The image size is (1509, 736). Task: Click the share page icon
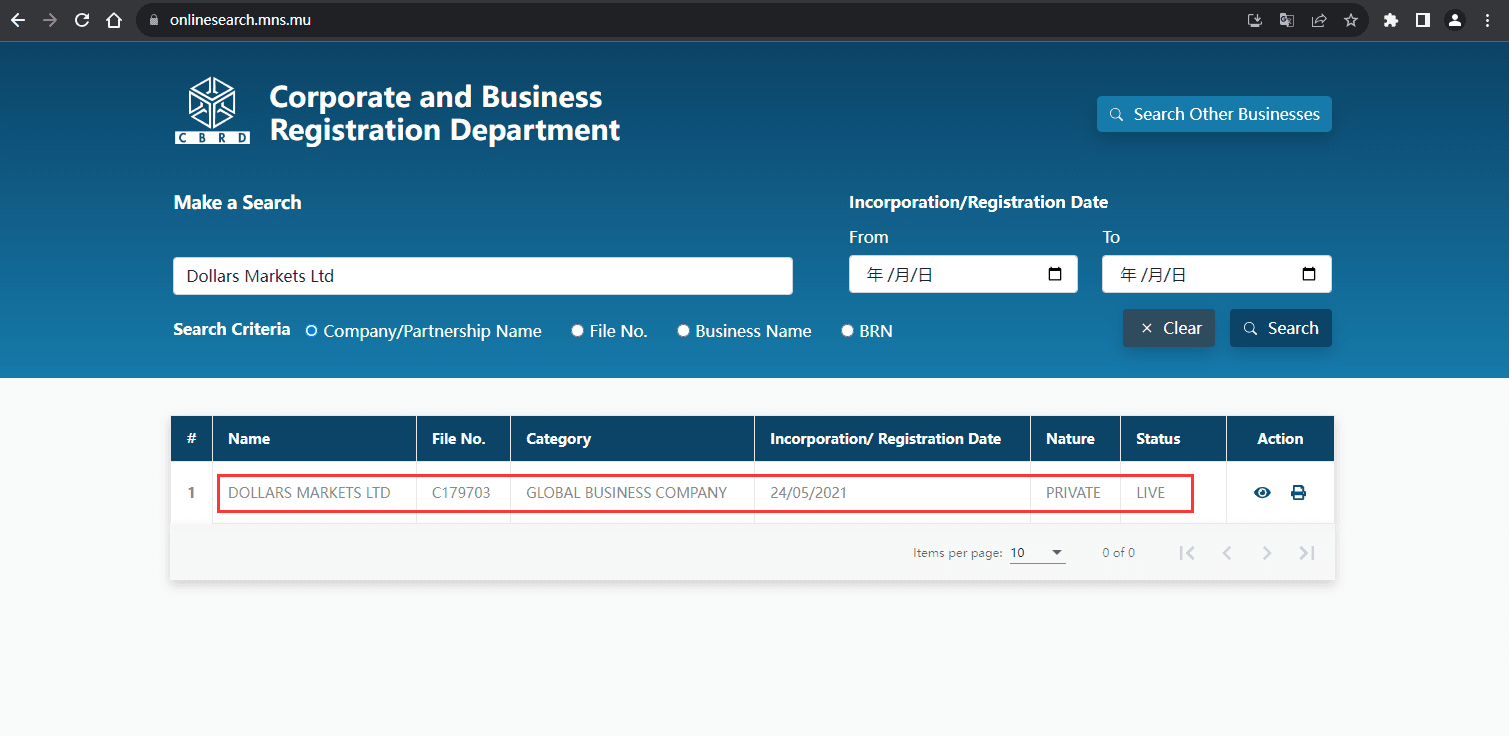[x=1319, y=20]
